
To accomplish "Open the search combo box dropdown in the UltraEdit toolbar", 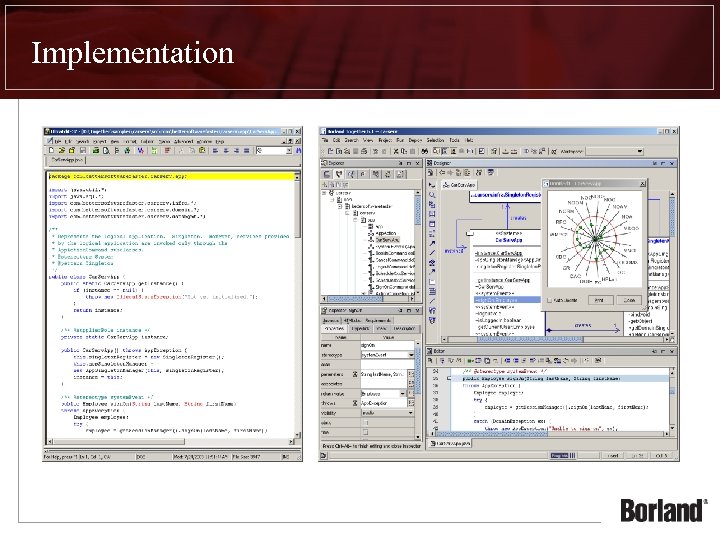I will [289, 151].
